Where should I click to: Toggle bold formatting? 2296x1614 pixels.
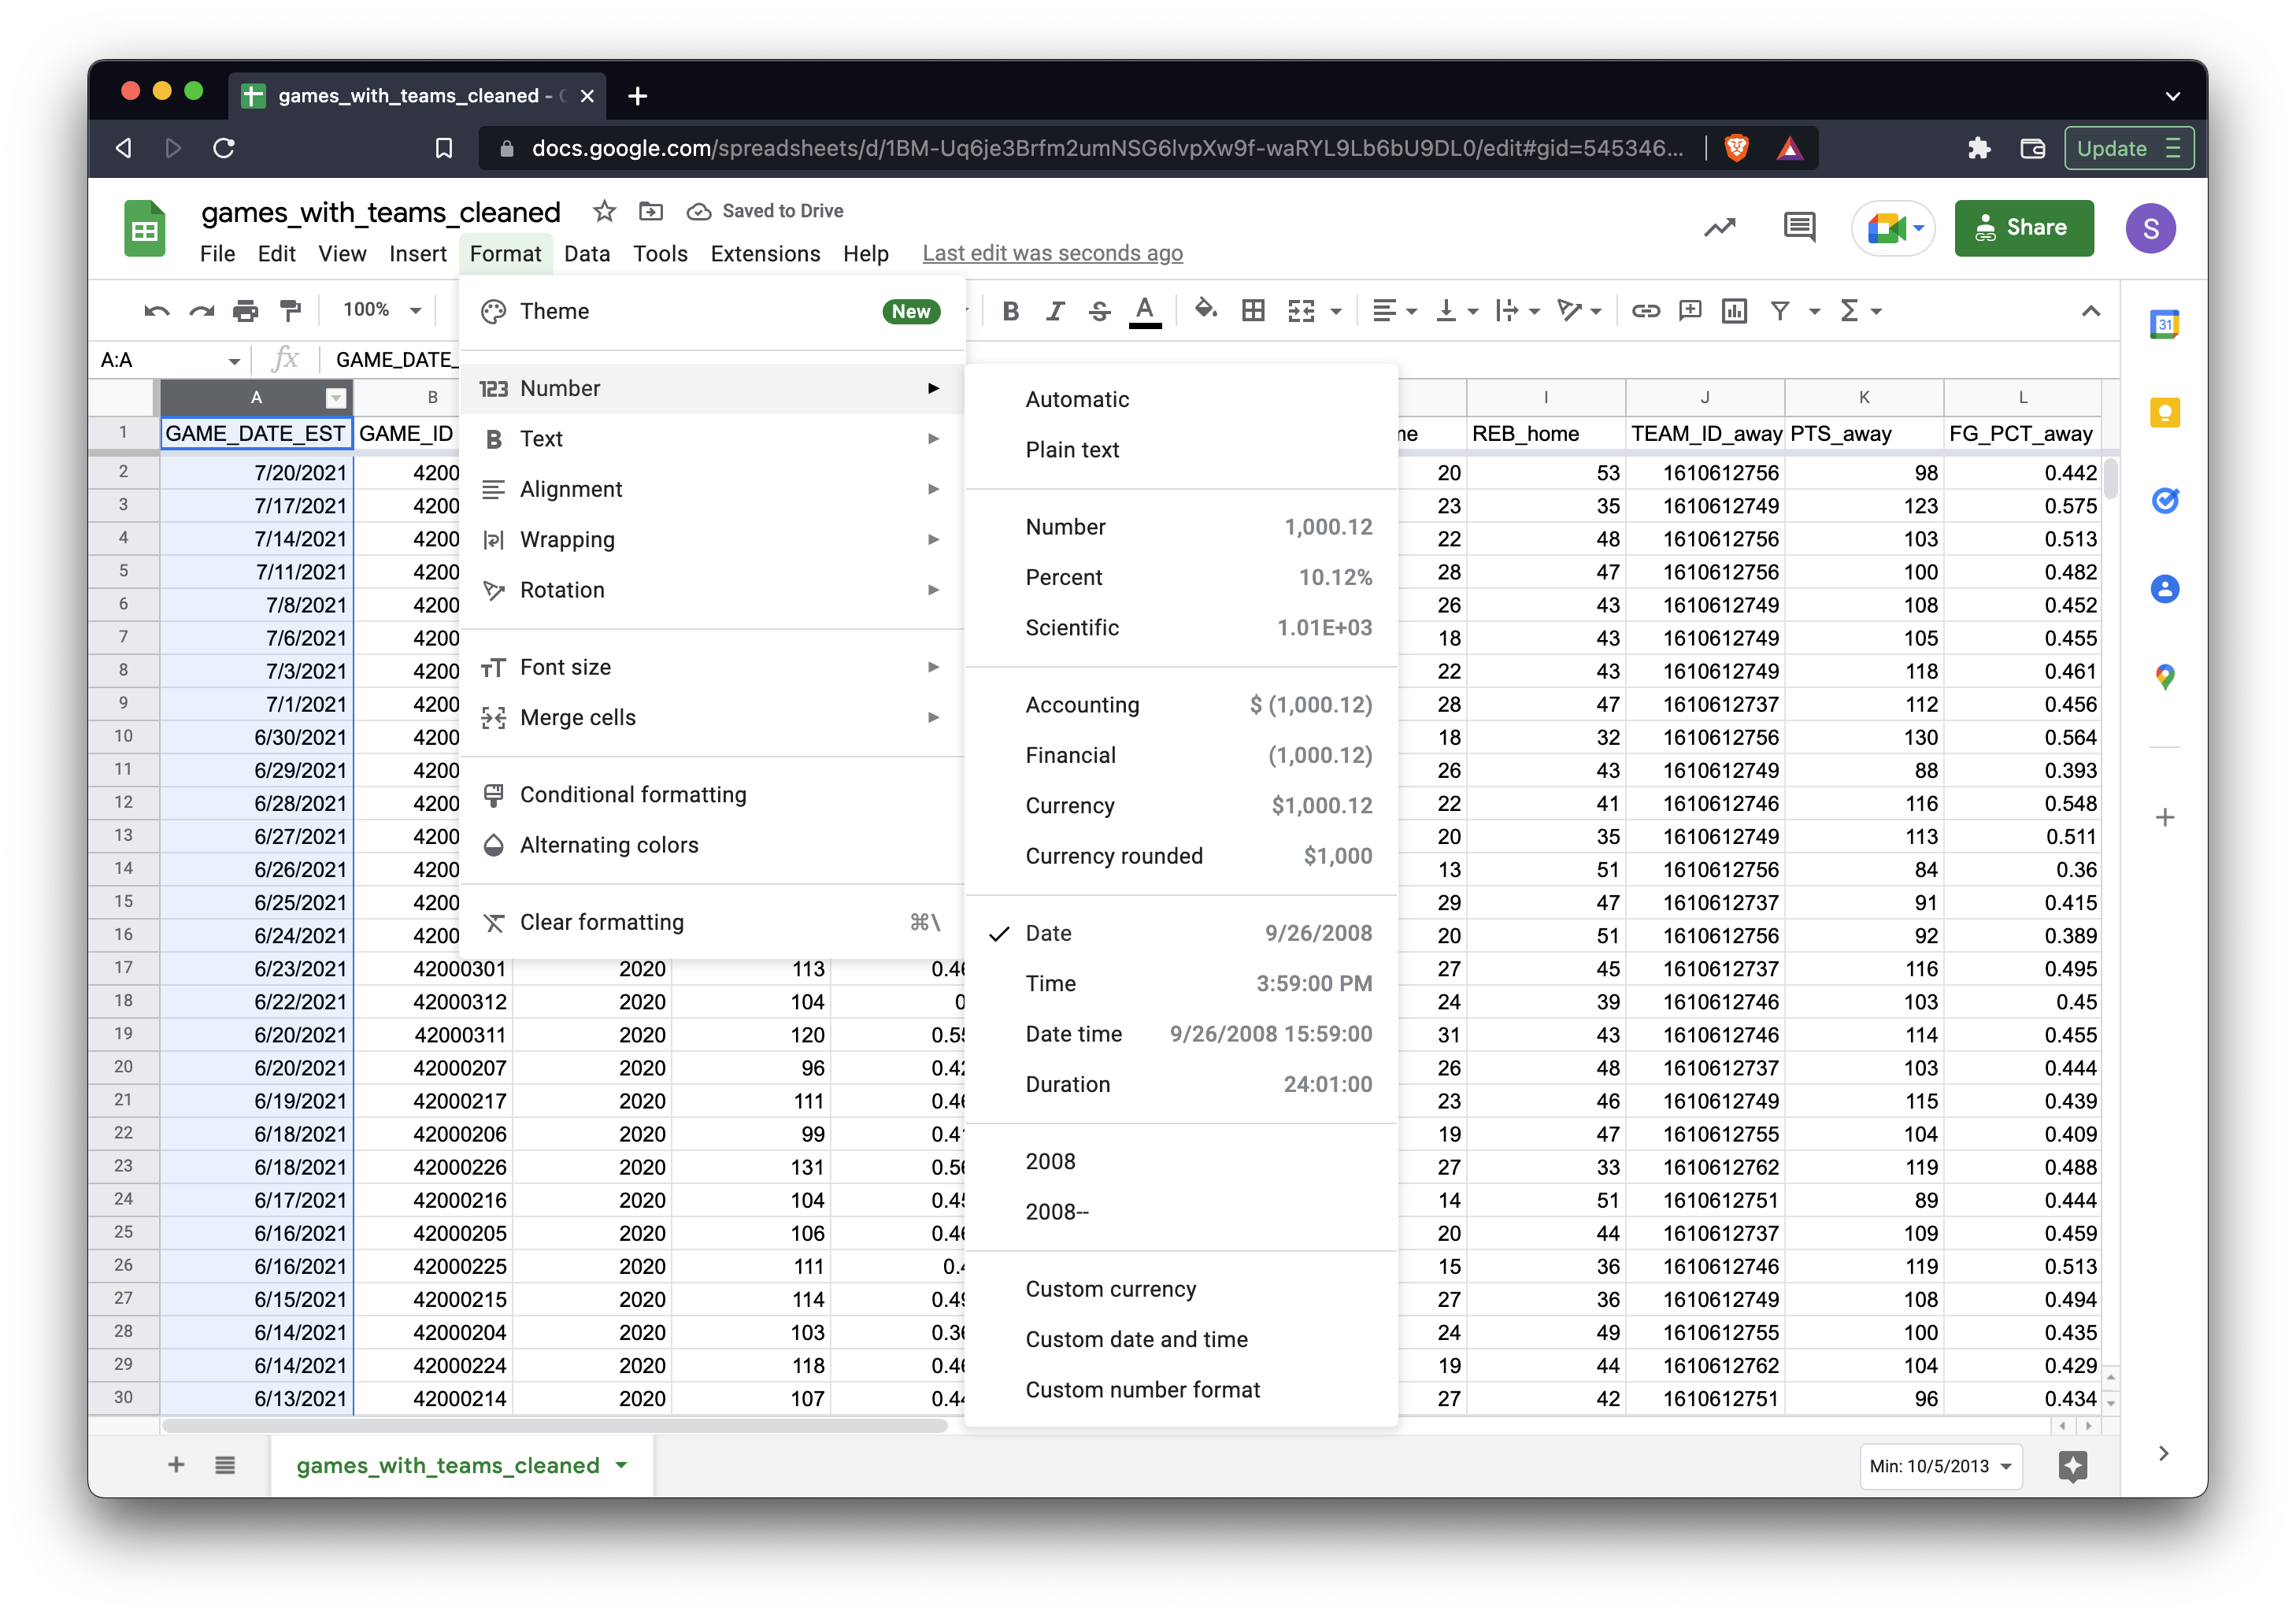pos(1010,310)
